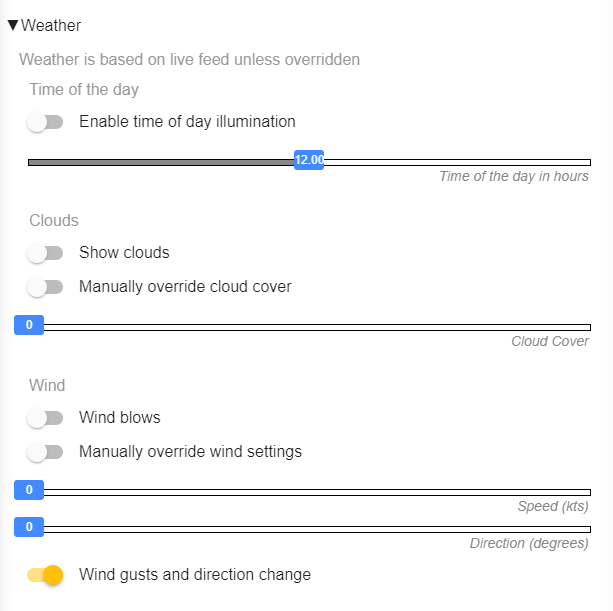613x611 pixels.
Task: Click the live feed description text
Action: click(189, 60)
